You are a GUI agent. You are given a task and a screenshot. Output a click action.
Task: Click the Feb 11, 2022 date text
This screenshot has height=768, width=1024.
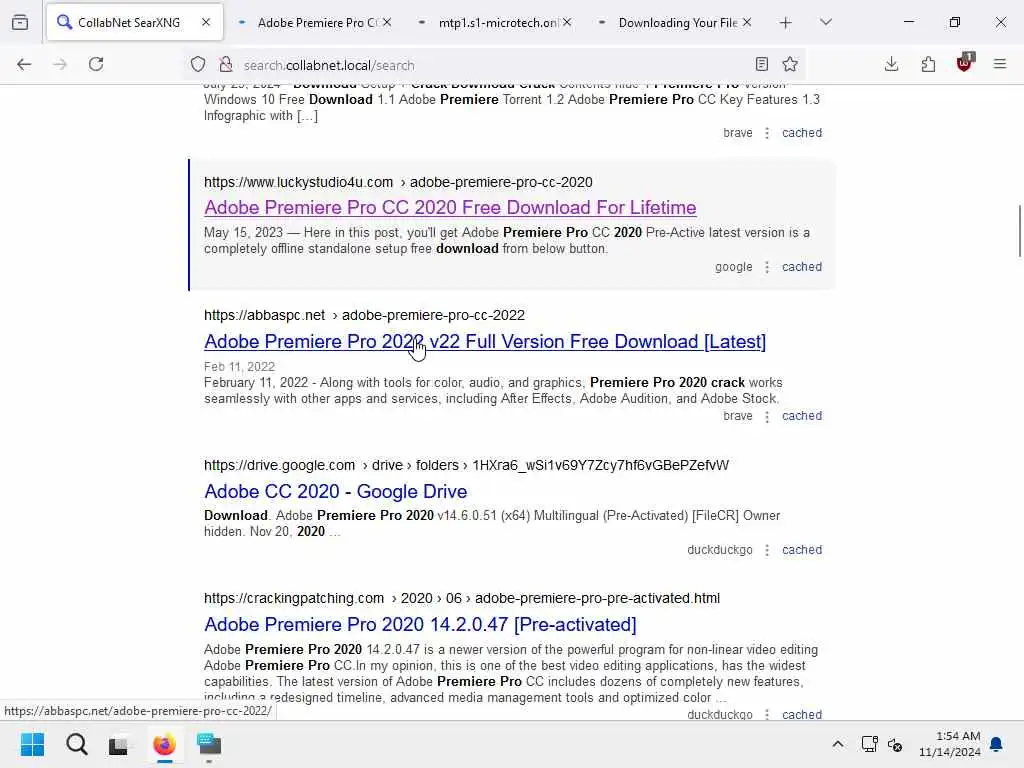click(x=239, y=366)
